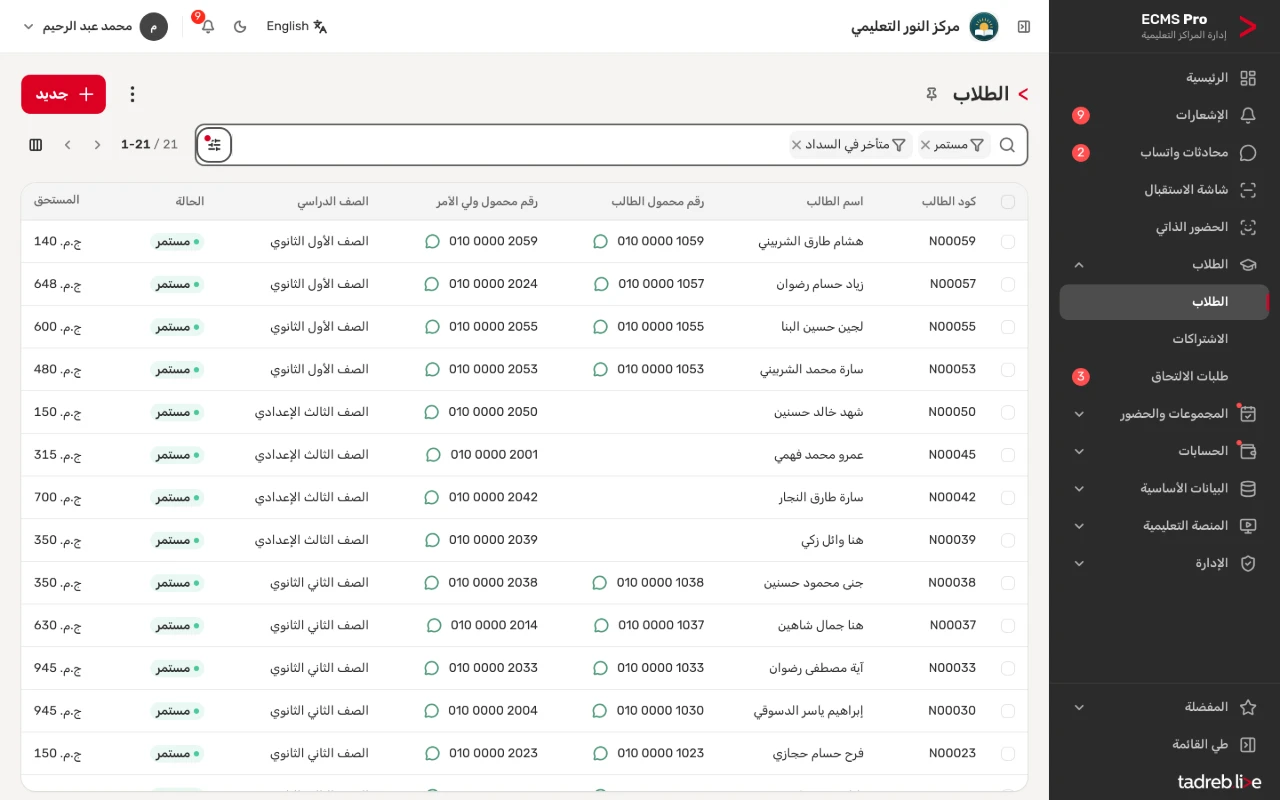Check the row N00055 checkbox
This screenshot has height=800, width=1280.
1007,327
